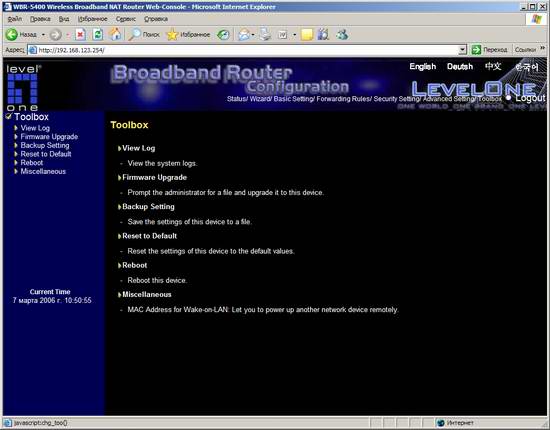Open Forwarding Rules navigation link
The width and height of the screenshot is (550, 430).
tap(343, 99)
